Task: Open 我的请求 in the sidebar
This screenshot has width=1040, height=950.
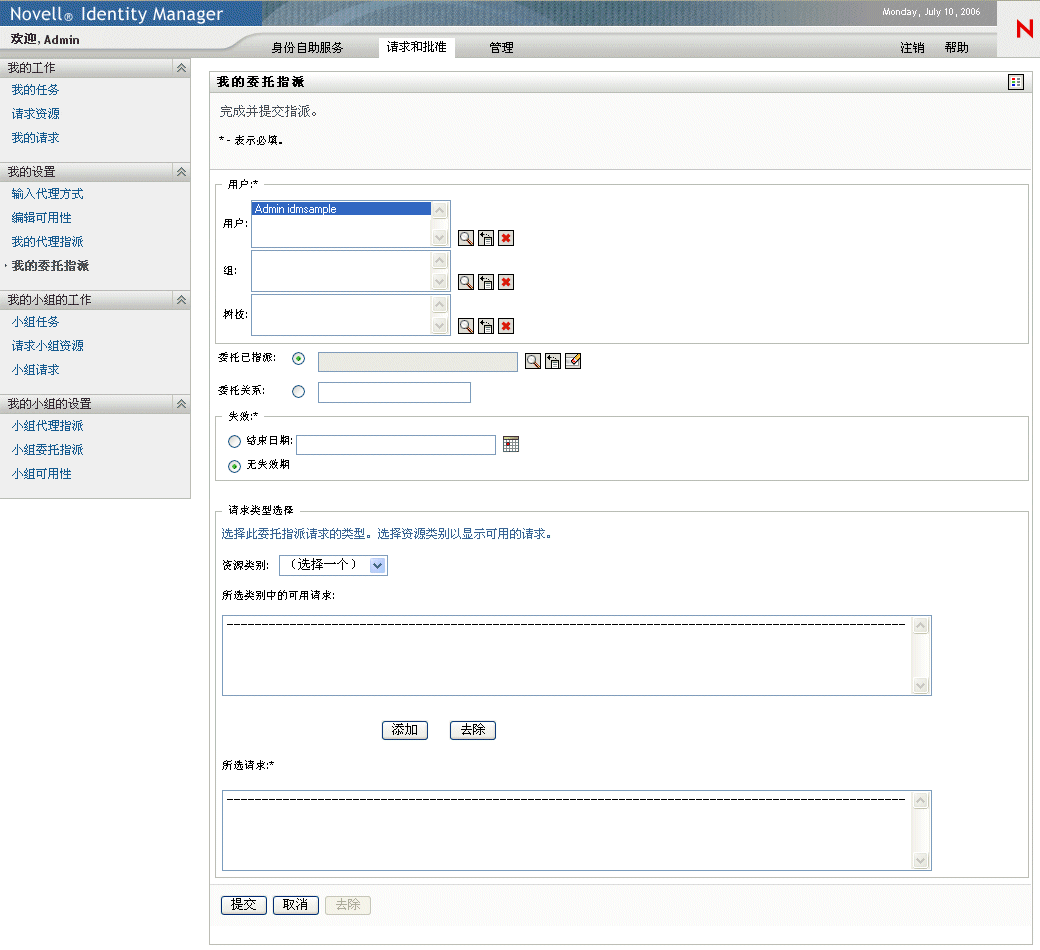Action: click(35, 137)
